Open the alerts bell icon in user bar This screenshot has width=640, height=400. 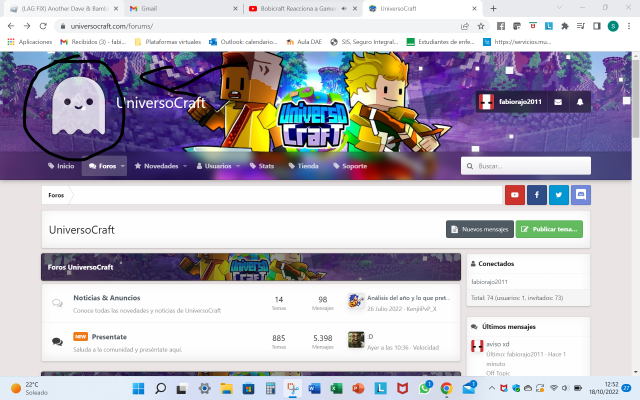point(580,102)
